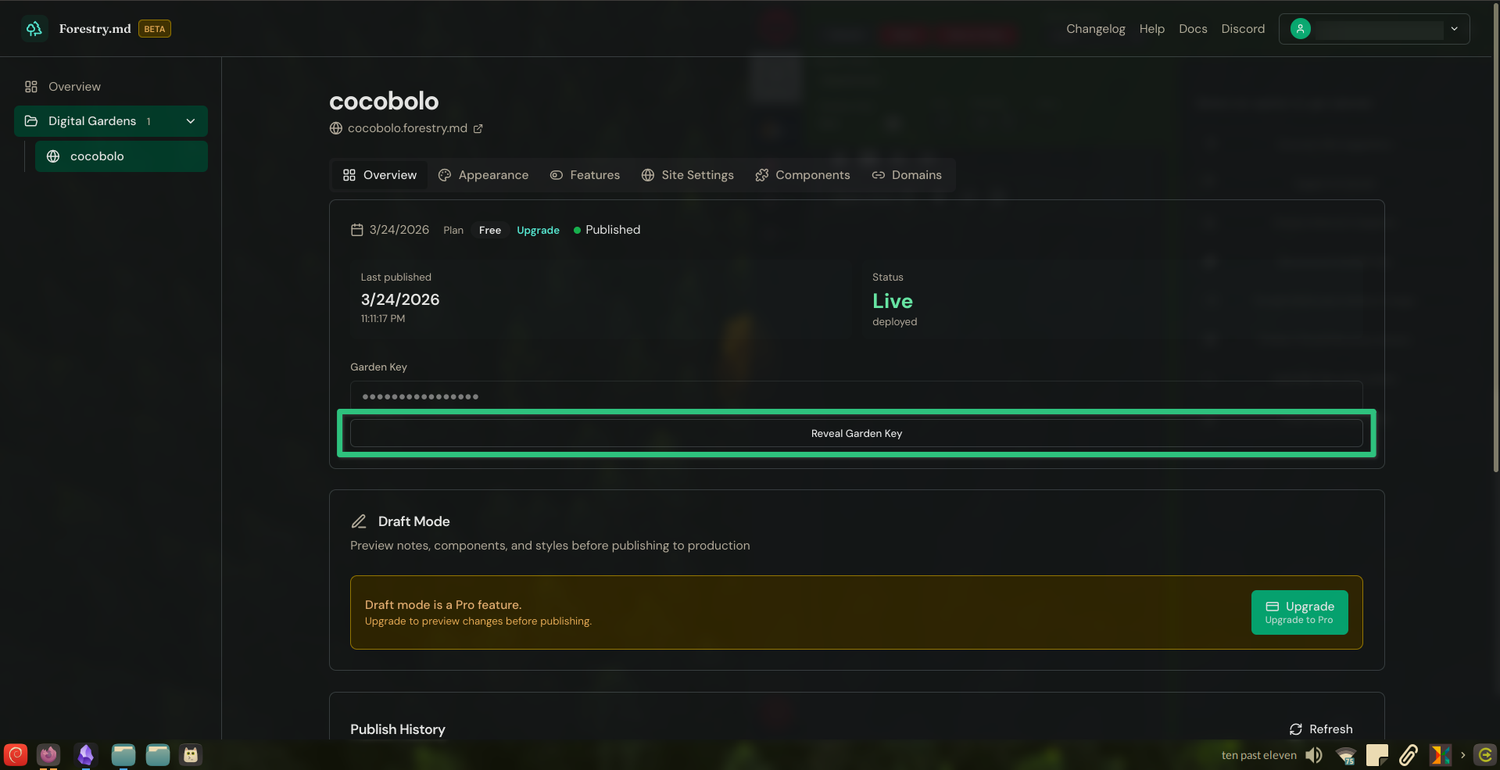Click 'Draft mode is a Pro feature.' text
Screen dimensions: 1500x770
[443, 605]
